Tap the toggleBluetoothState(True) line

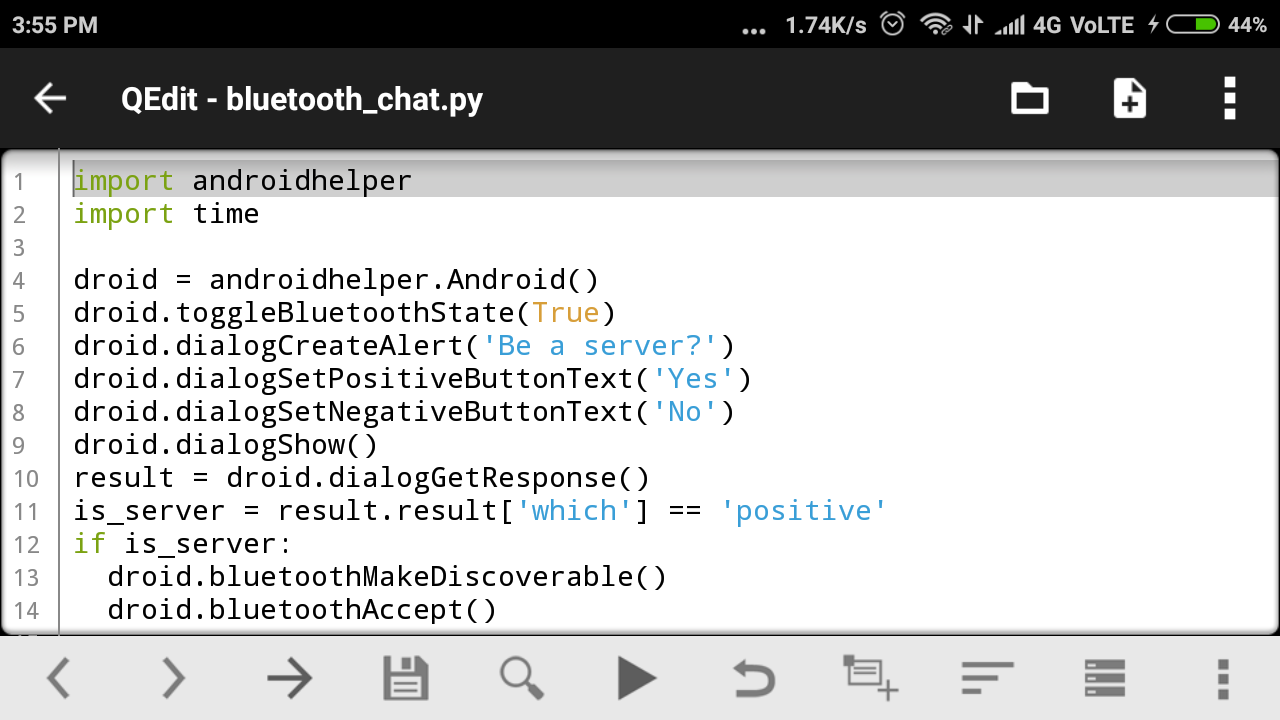click(x=344, y=313)
